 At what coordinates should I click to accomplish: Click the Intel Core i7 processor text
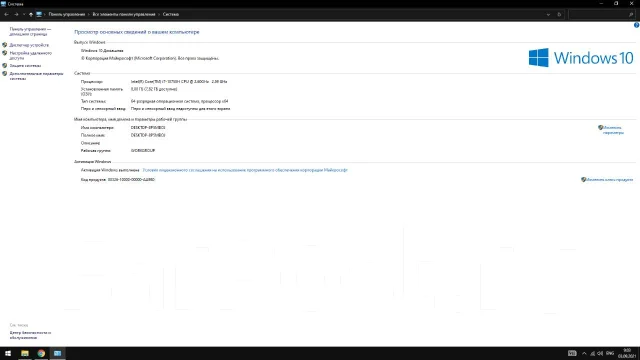(179, 82)
